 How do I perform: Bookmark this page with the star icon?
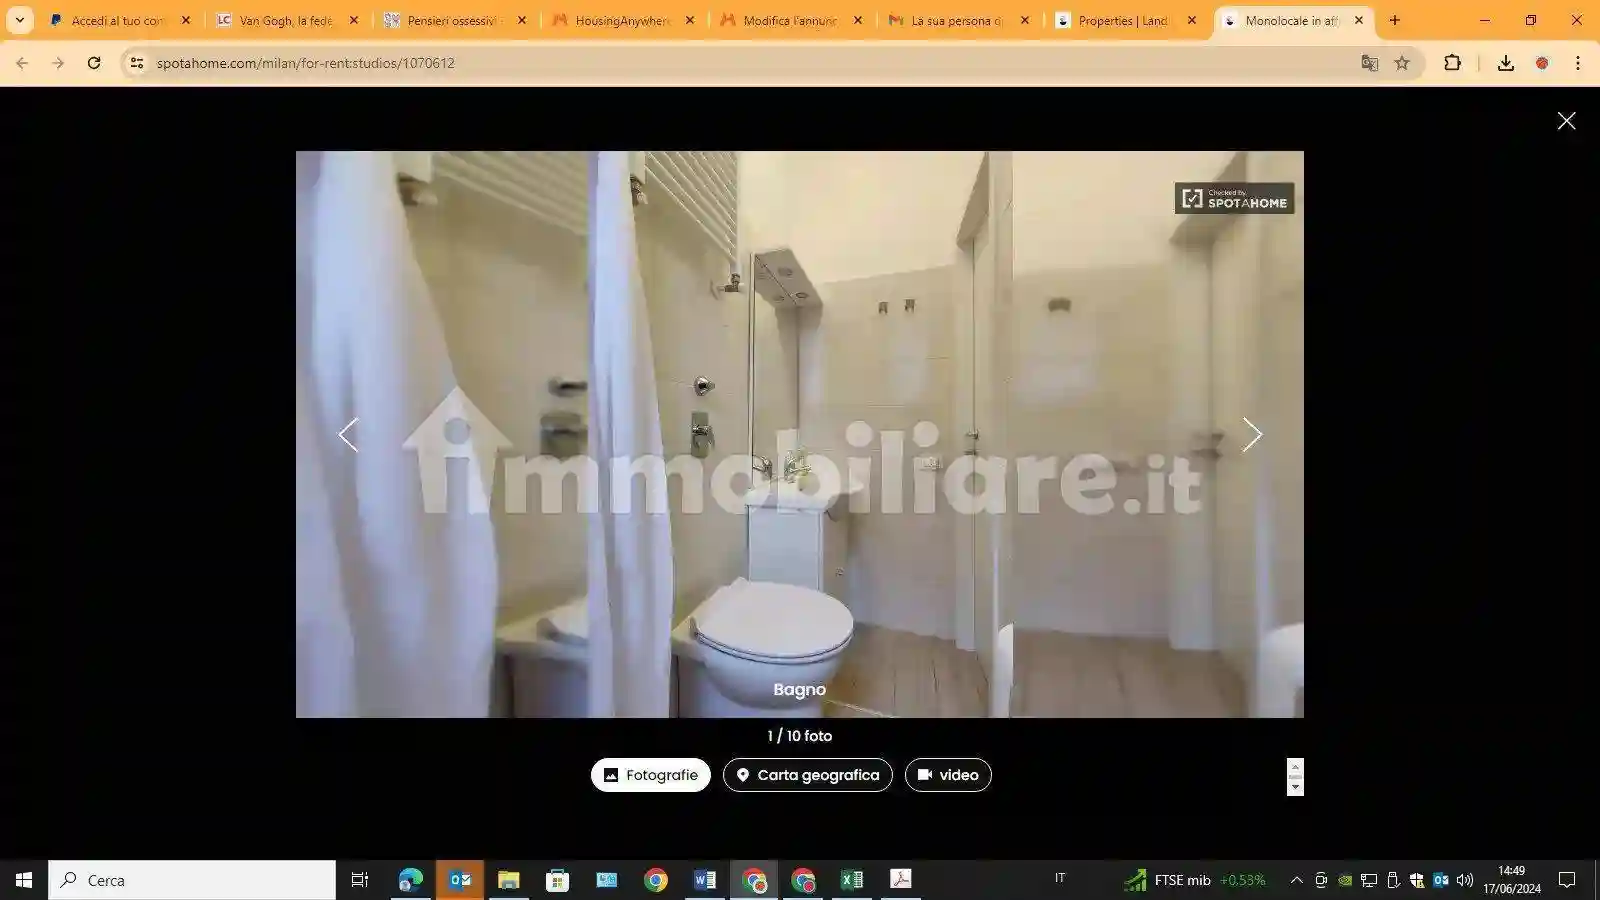tap(1402, 63)
